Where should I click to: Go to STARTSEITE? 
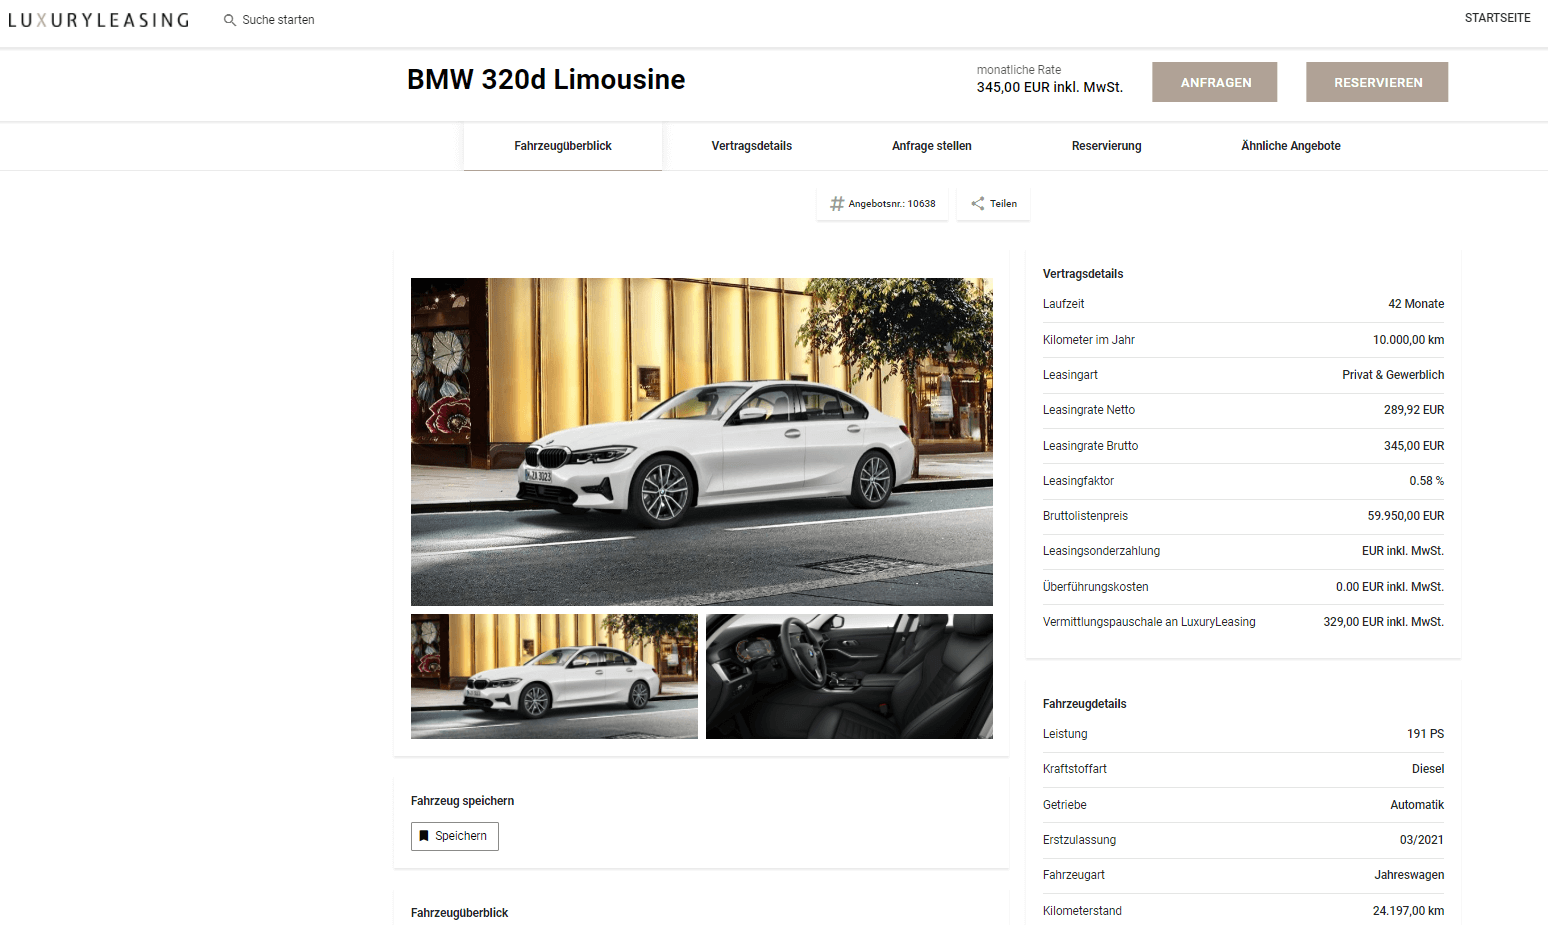tap(1497, 18)
